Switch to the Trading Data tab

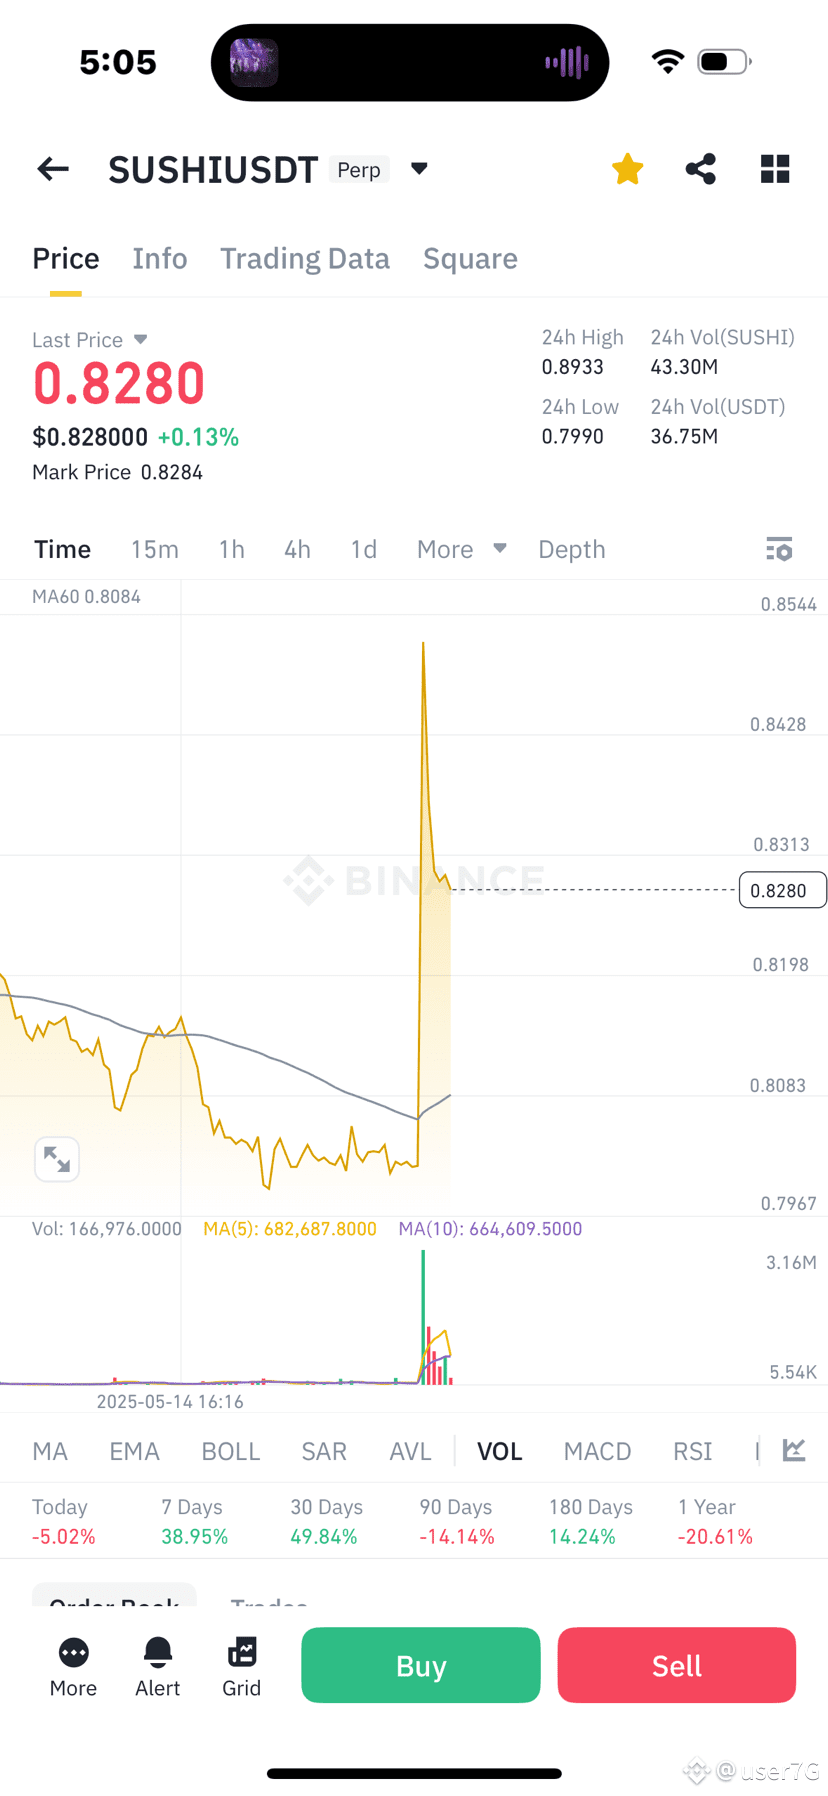click(305, 259)
